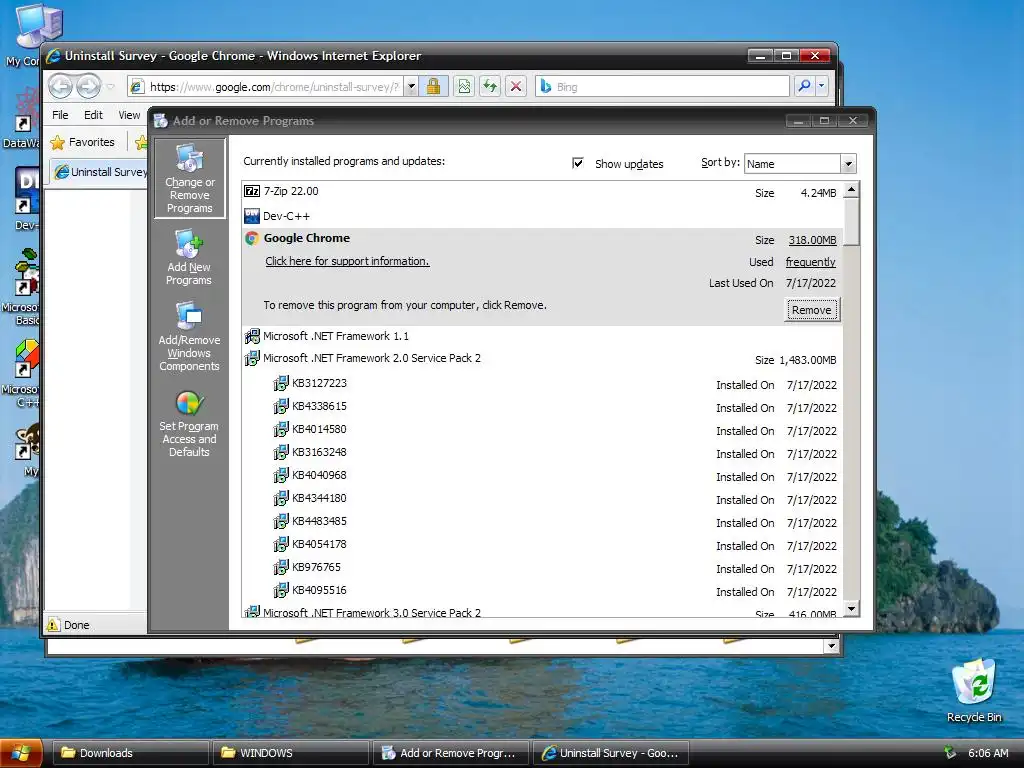Click the IE page scroll down arrow
The width and height of the screenshot is (1024, 768).
click(831, 646)
